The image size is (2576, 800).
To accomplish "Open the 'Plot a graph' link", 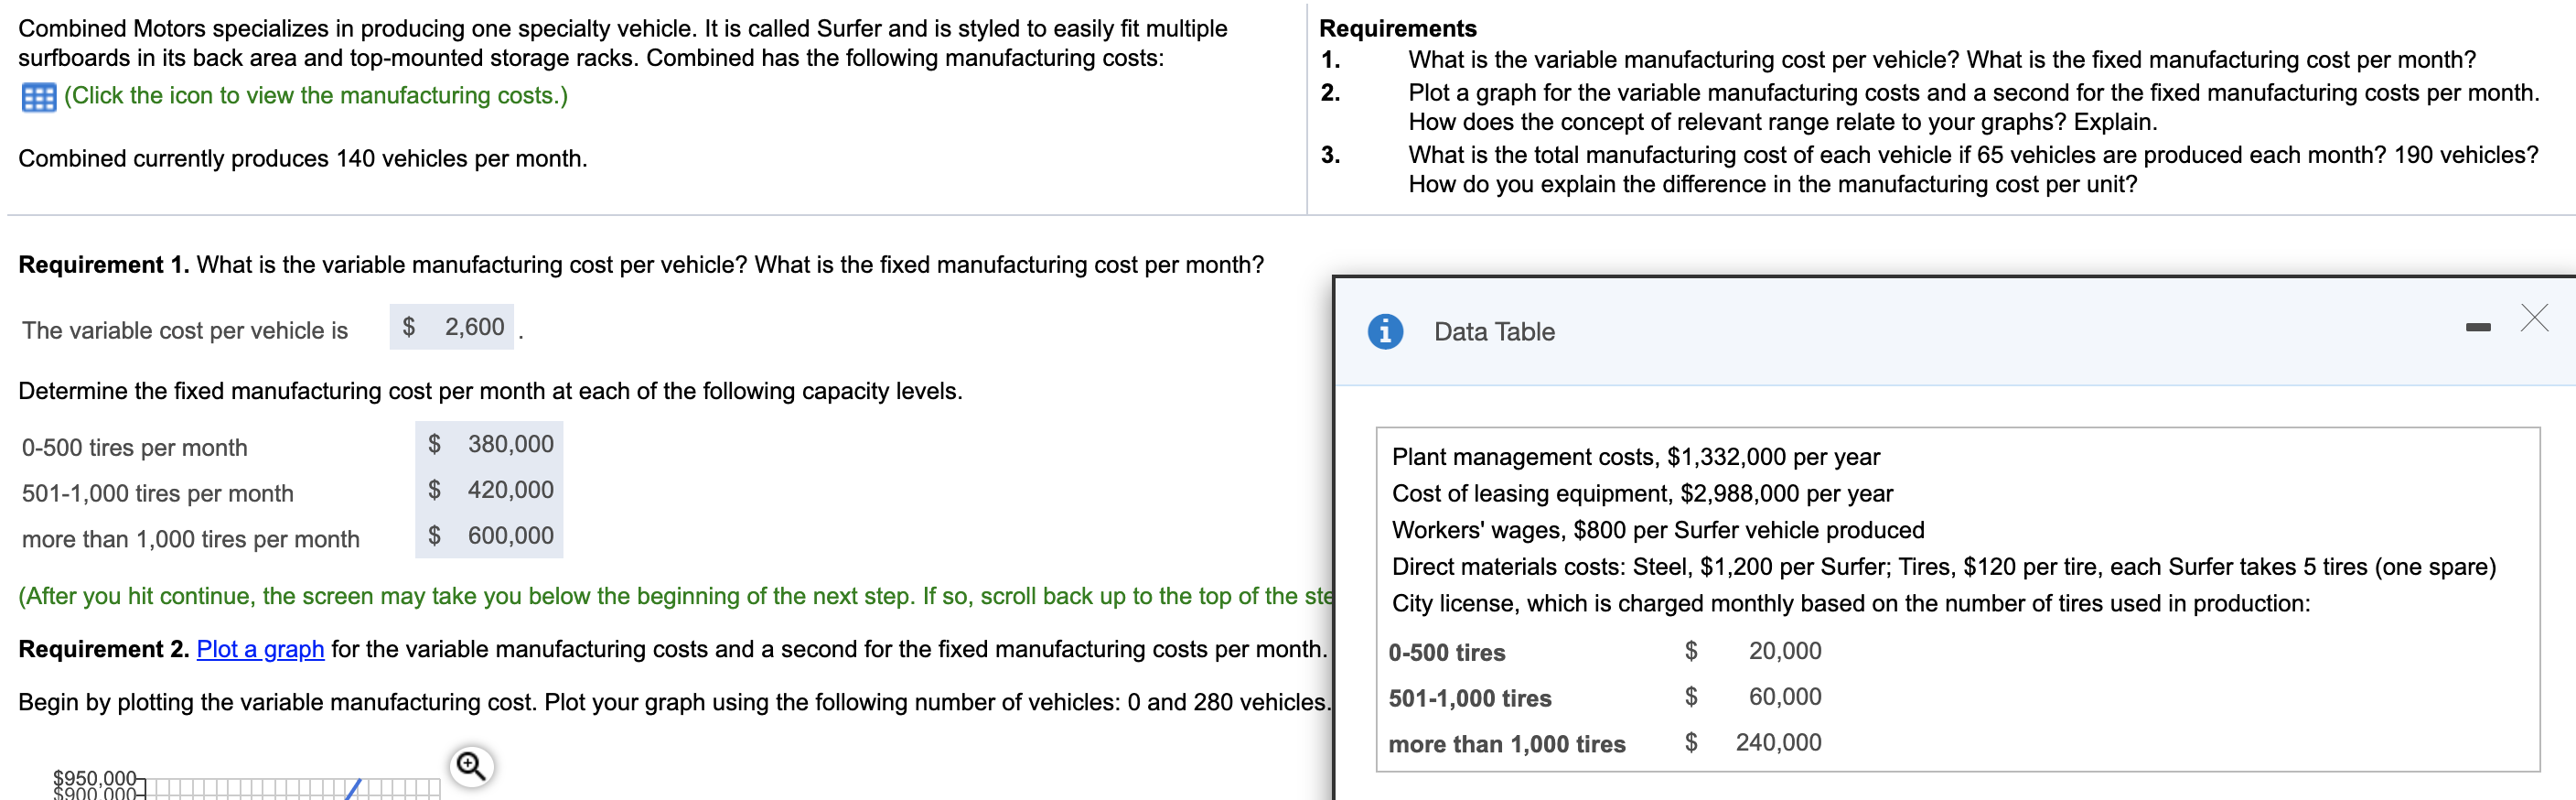I will click(x=260, y=649).
